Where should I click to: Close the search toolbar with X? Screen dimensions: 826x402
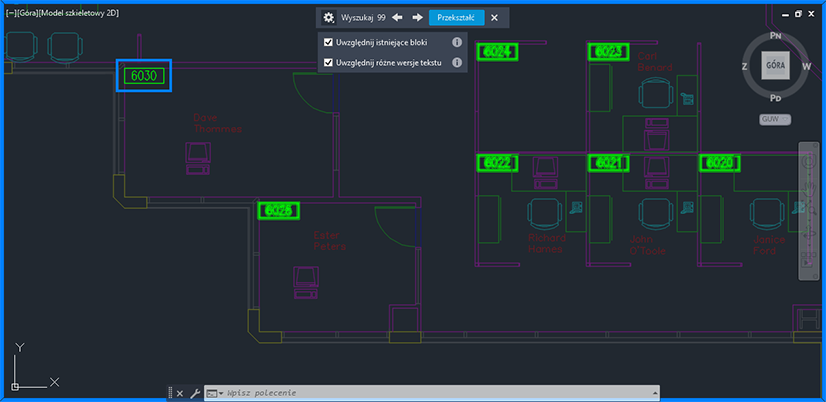pyautogui.click(x=494, y=18)
